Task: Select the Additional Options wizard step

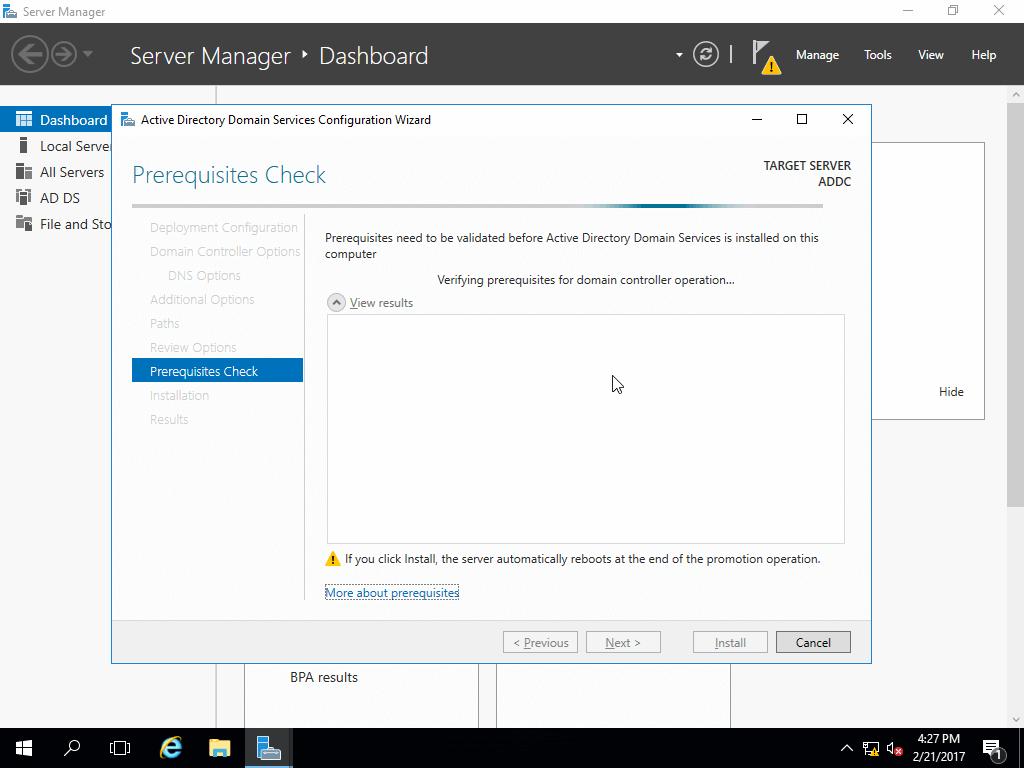Action: pyautogui.click(x=202, y=299)
